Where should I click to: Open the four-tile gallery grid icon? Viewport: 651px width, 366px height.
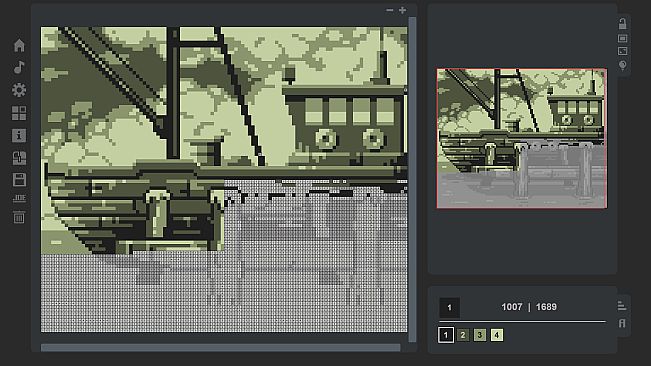[x=19, y=113]
